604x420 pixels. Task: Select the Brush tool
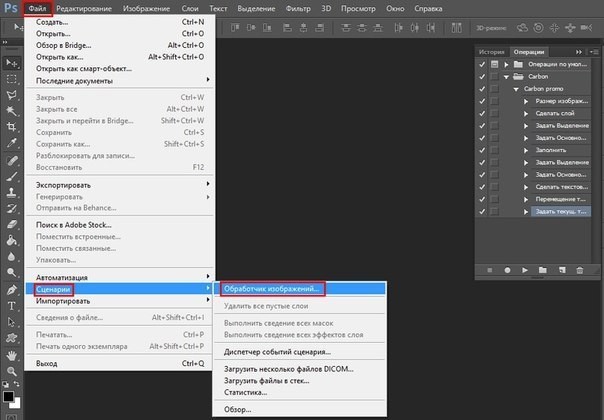[12, 176]
